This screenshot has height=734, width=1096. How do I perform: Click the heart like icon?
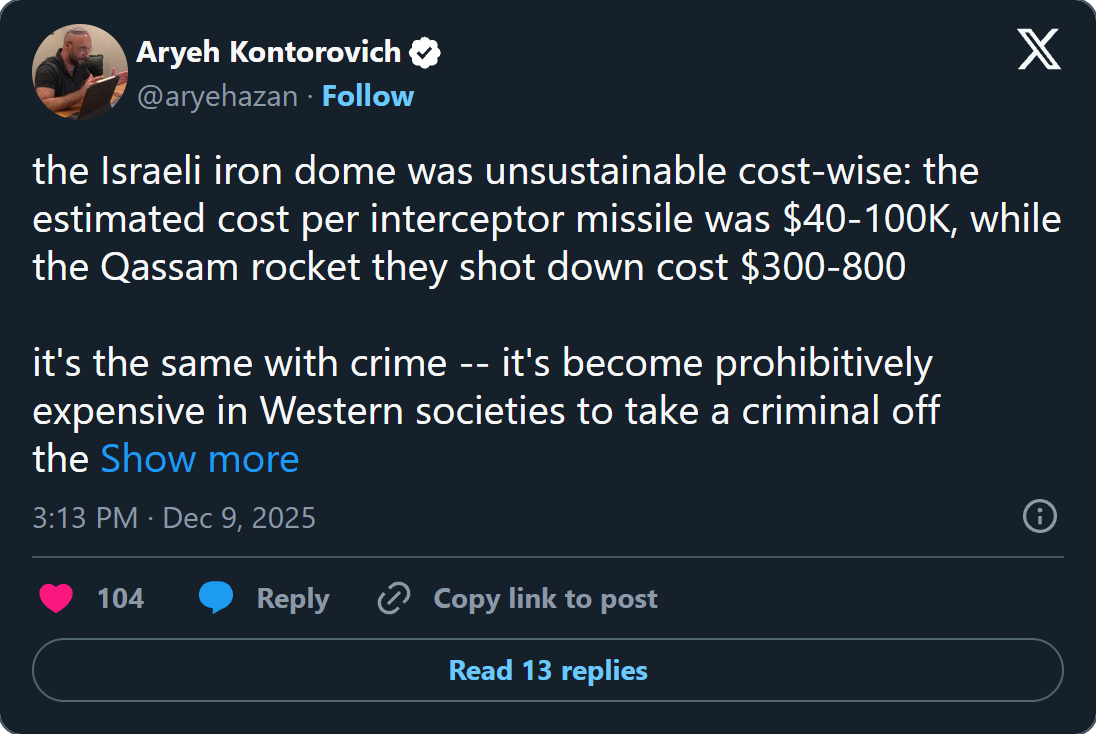click(56, 598)
